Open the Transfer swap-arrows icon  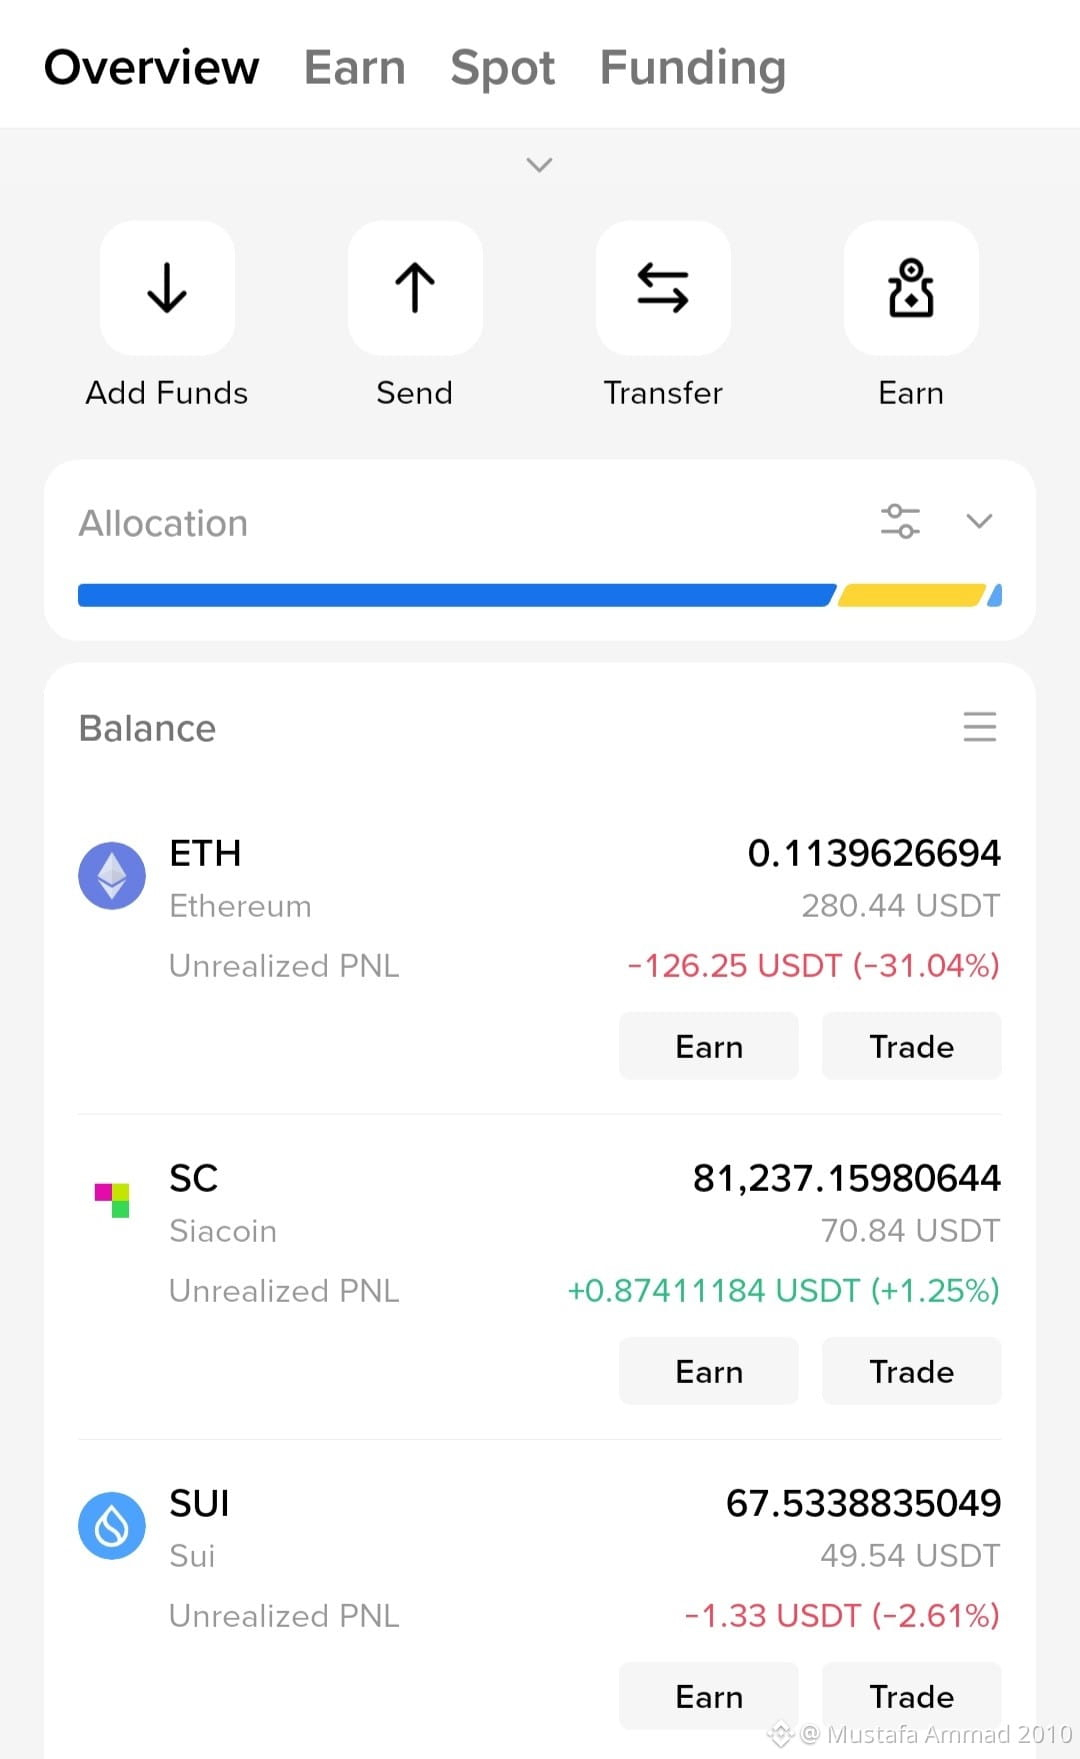click(663, 288)
